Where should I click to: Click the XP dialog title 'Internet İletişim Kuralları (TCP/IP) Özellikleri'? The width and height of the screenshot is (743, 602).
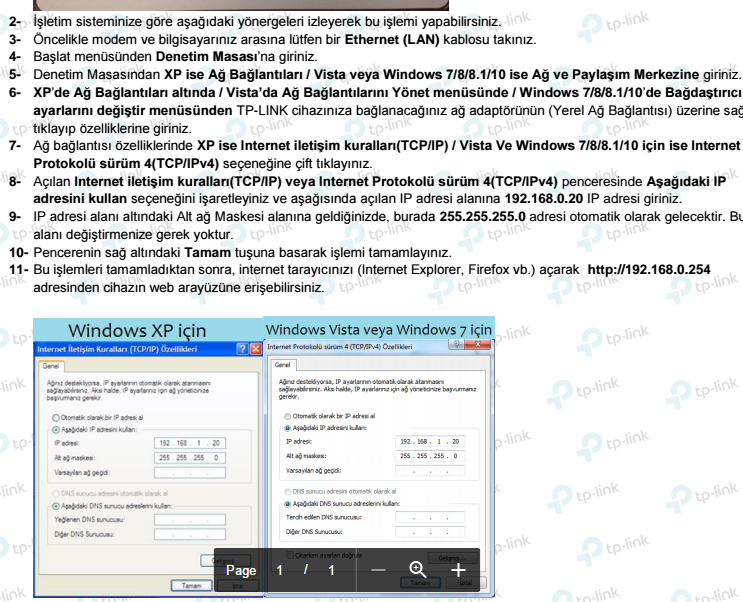(x=117, y=349)
